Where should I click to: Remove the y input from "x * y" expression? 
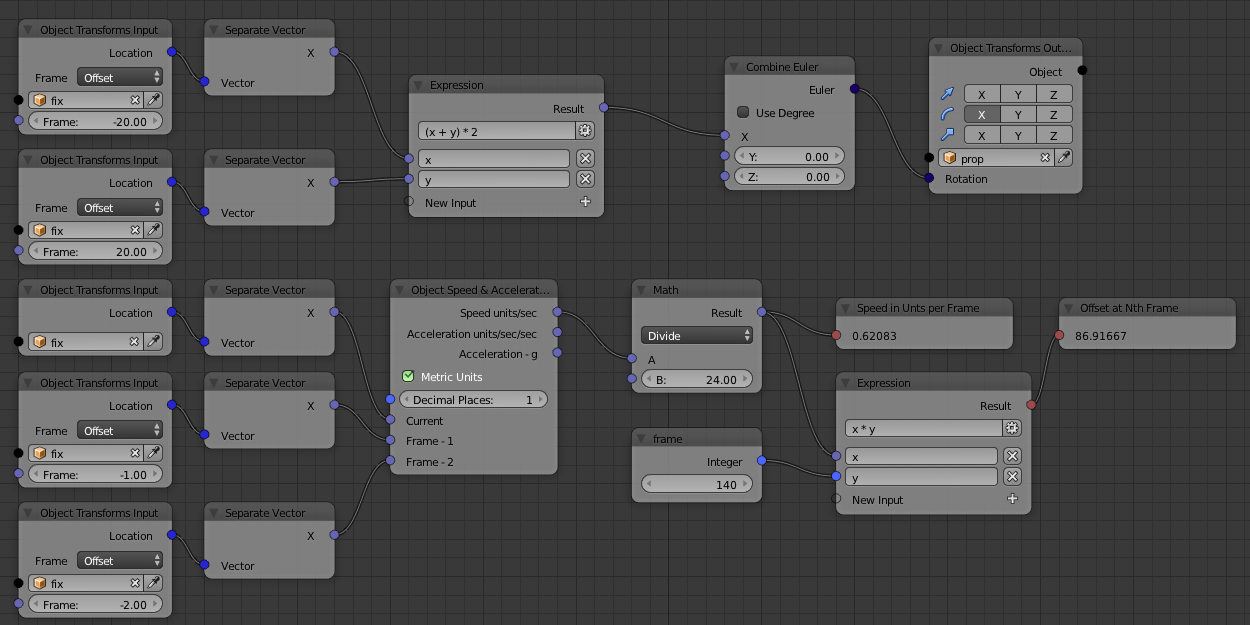[1012, 477]
